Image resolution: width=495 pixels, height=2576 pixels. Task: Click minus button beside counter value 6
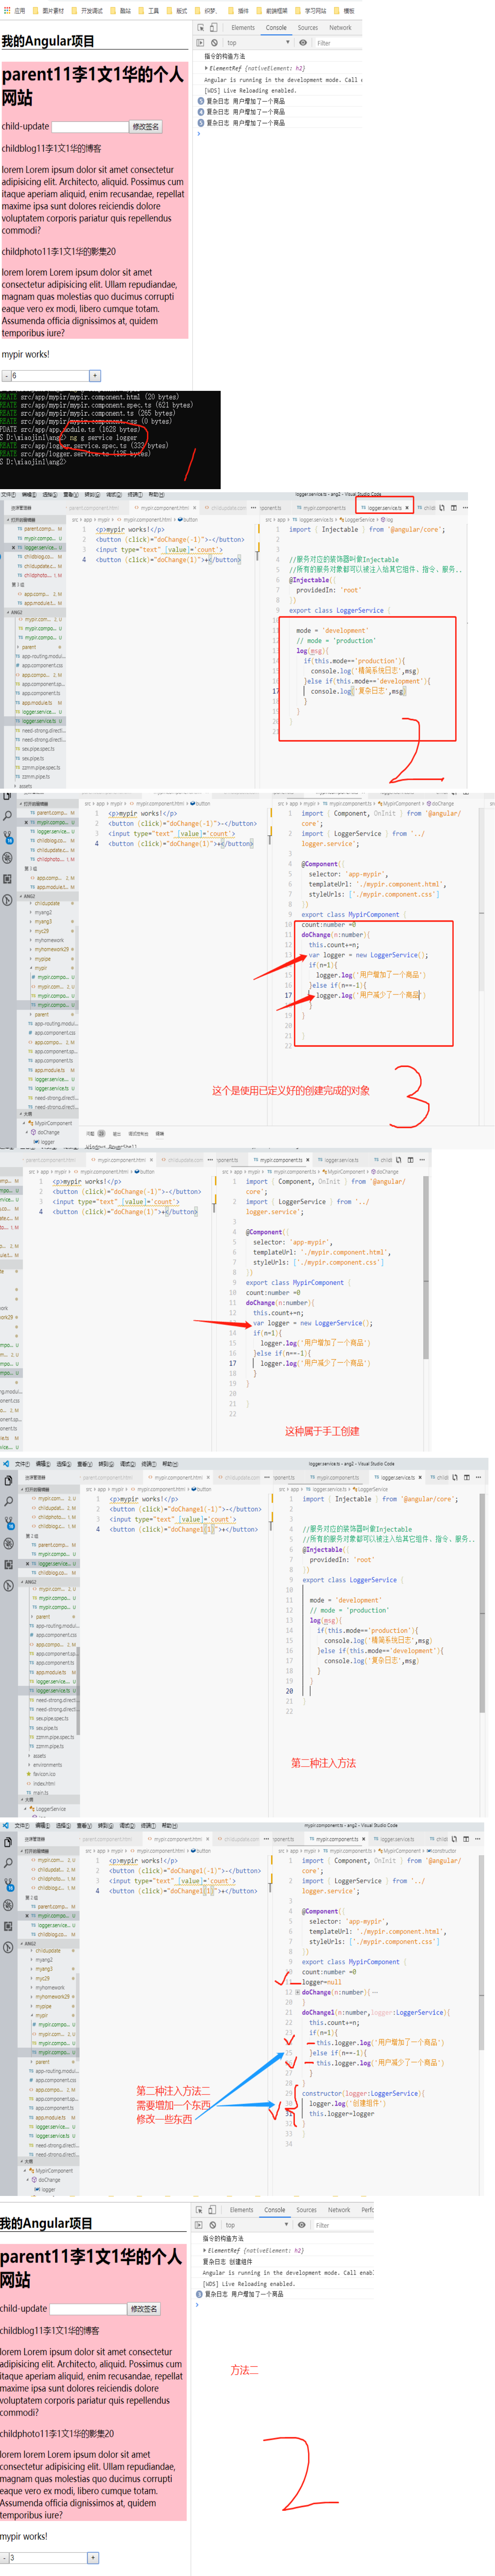click(6, 376)
